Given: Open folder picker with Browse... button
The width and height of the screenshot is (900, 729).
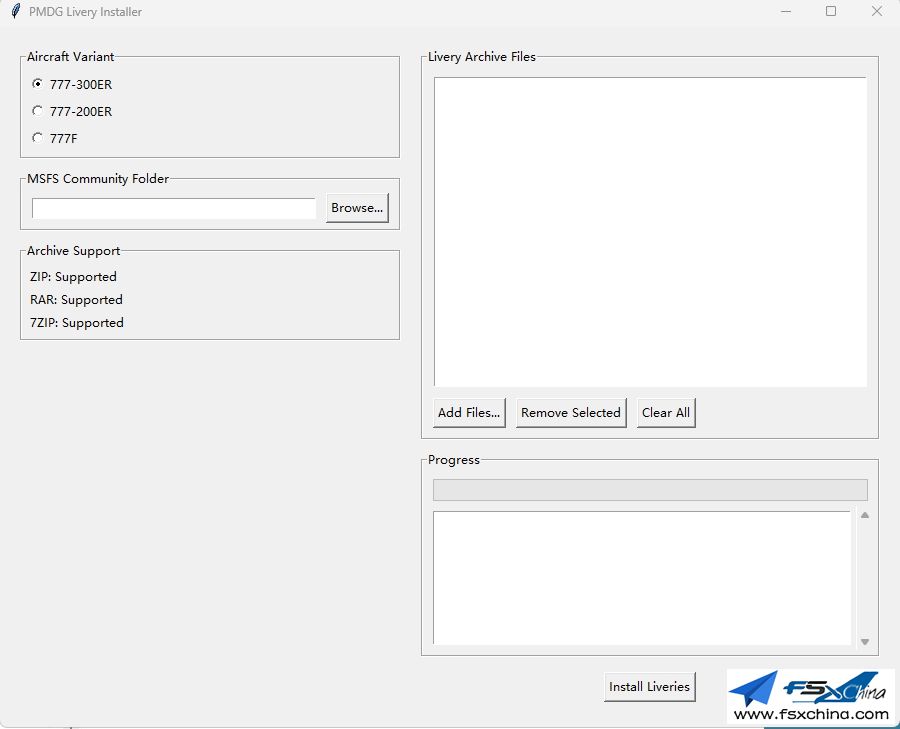Looking at the screenshot, I should tap(357, 208).
